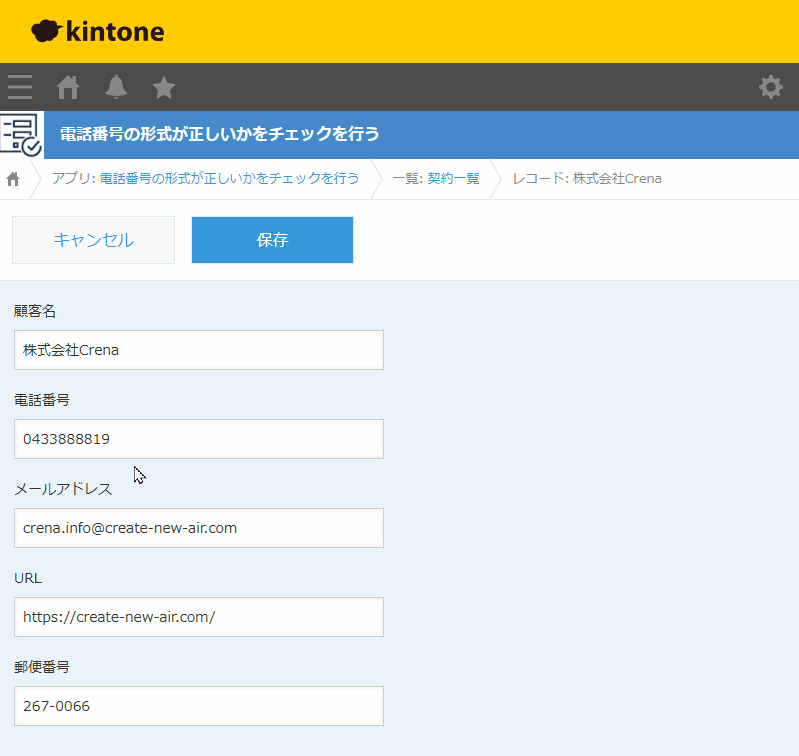Open notifications bell
The height and width of the screenshot is (756, 799).
[x=116, y=87]
